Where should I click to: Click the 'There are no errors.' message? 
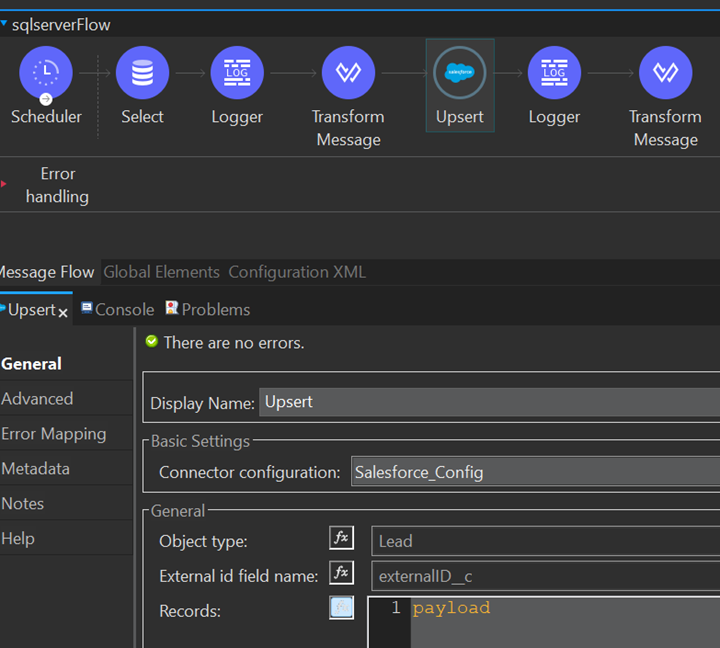(234, 343)
